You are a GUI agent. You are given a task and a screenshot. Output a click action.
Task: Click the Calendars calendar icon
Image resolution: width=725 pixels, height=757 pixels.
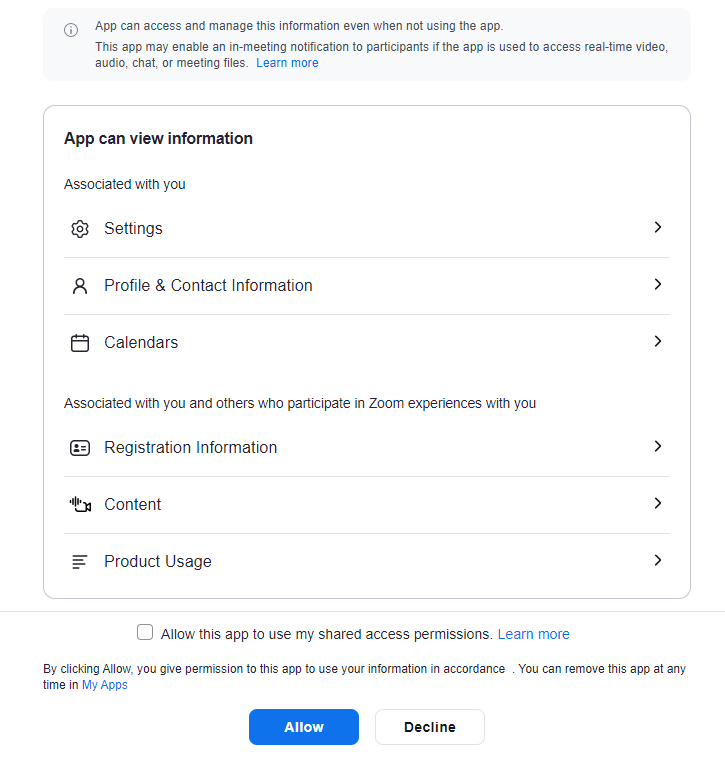tap(80, 343)
